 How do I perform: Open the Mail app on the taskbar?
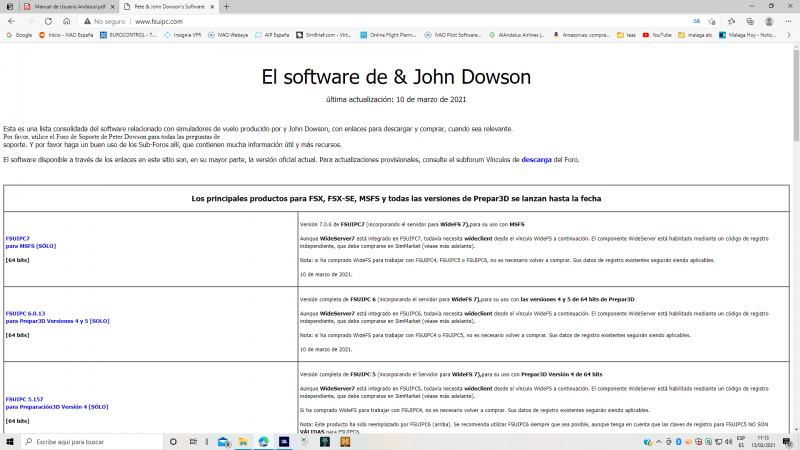223,442
